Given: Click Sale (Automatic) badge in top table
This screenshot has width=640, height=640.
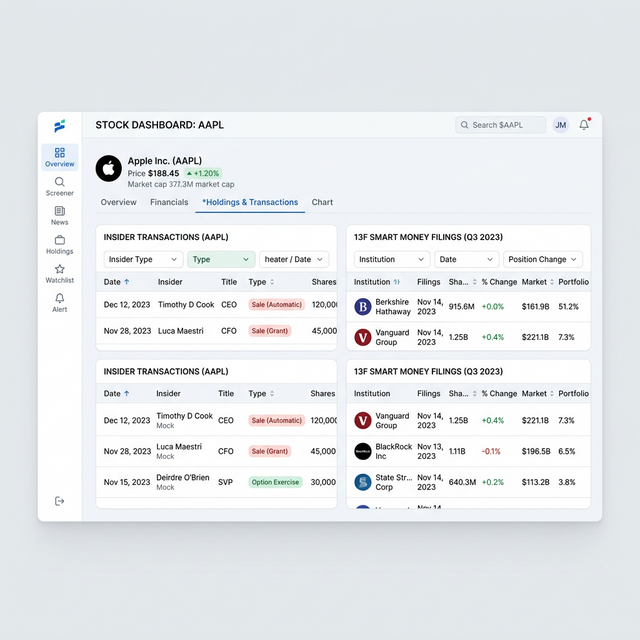Looking at the screenshot, I should (x=276, y=304).
